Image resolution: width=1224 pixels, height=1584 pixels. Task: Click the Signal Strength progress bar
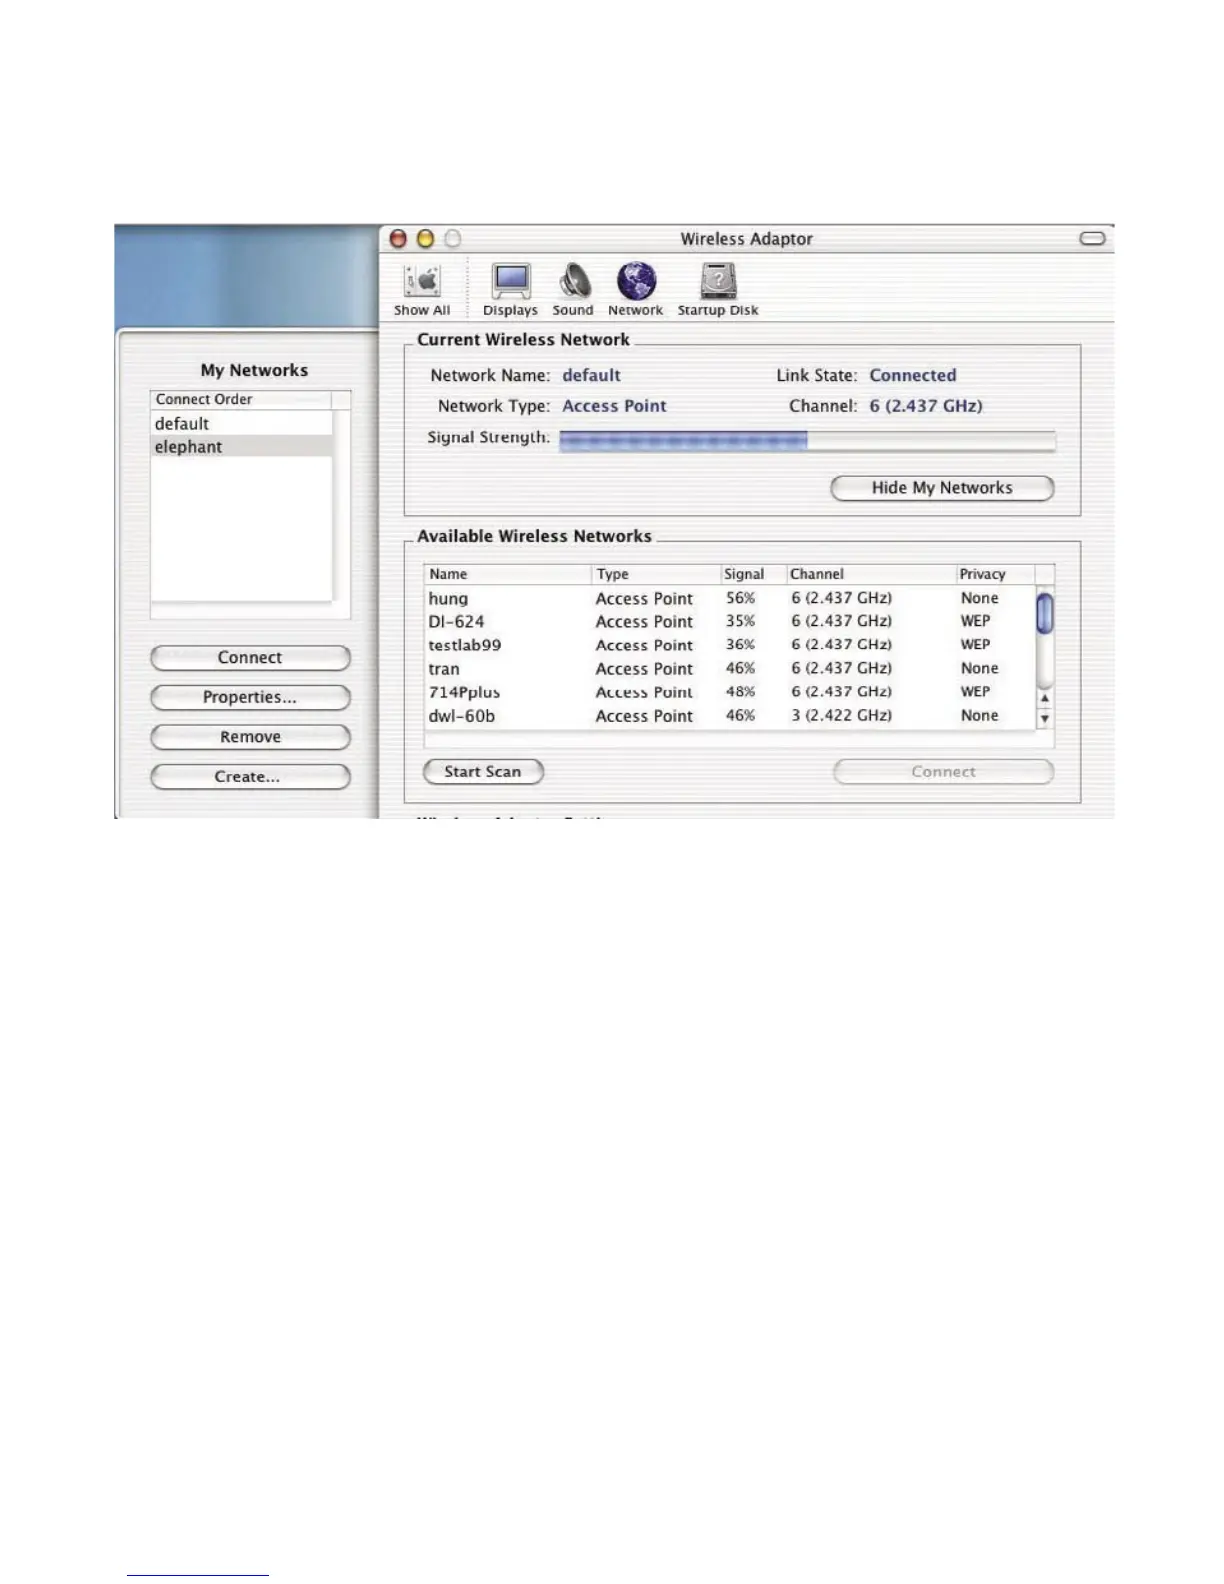(807, 441)
